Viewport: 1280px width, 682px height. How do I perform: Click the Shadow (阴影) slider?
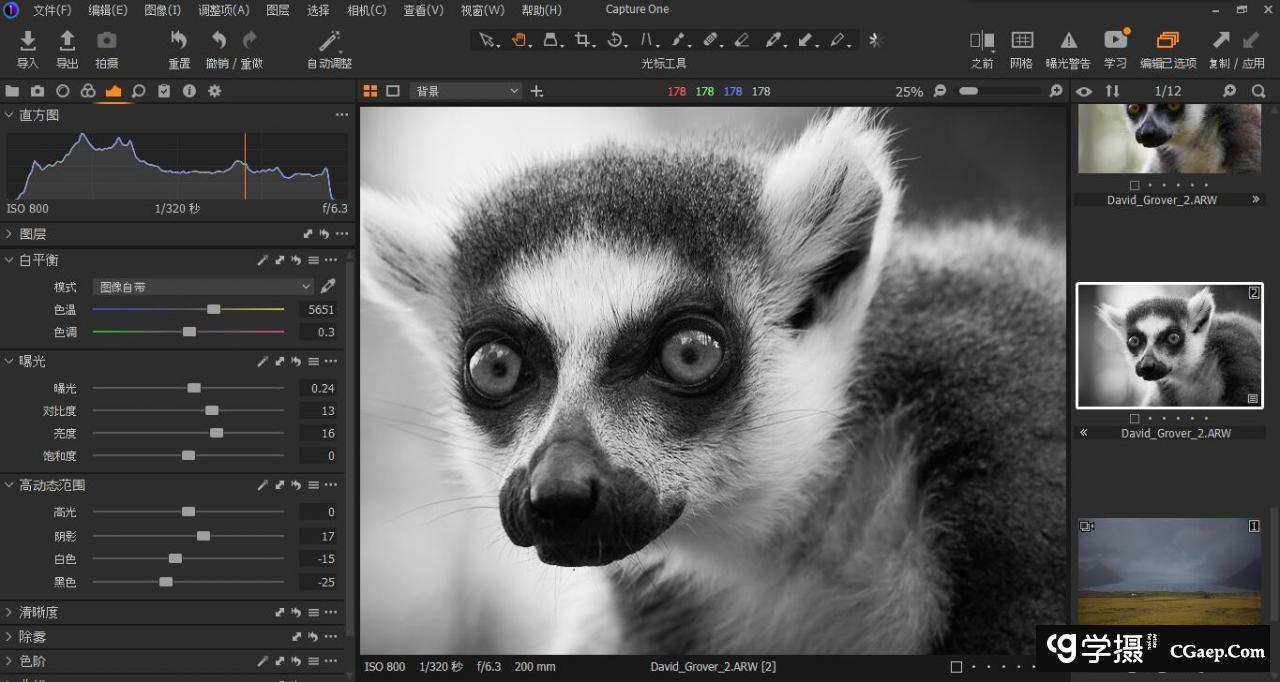click(203, 536)
